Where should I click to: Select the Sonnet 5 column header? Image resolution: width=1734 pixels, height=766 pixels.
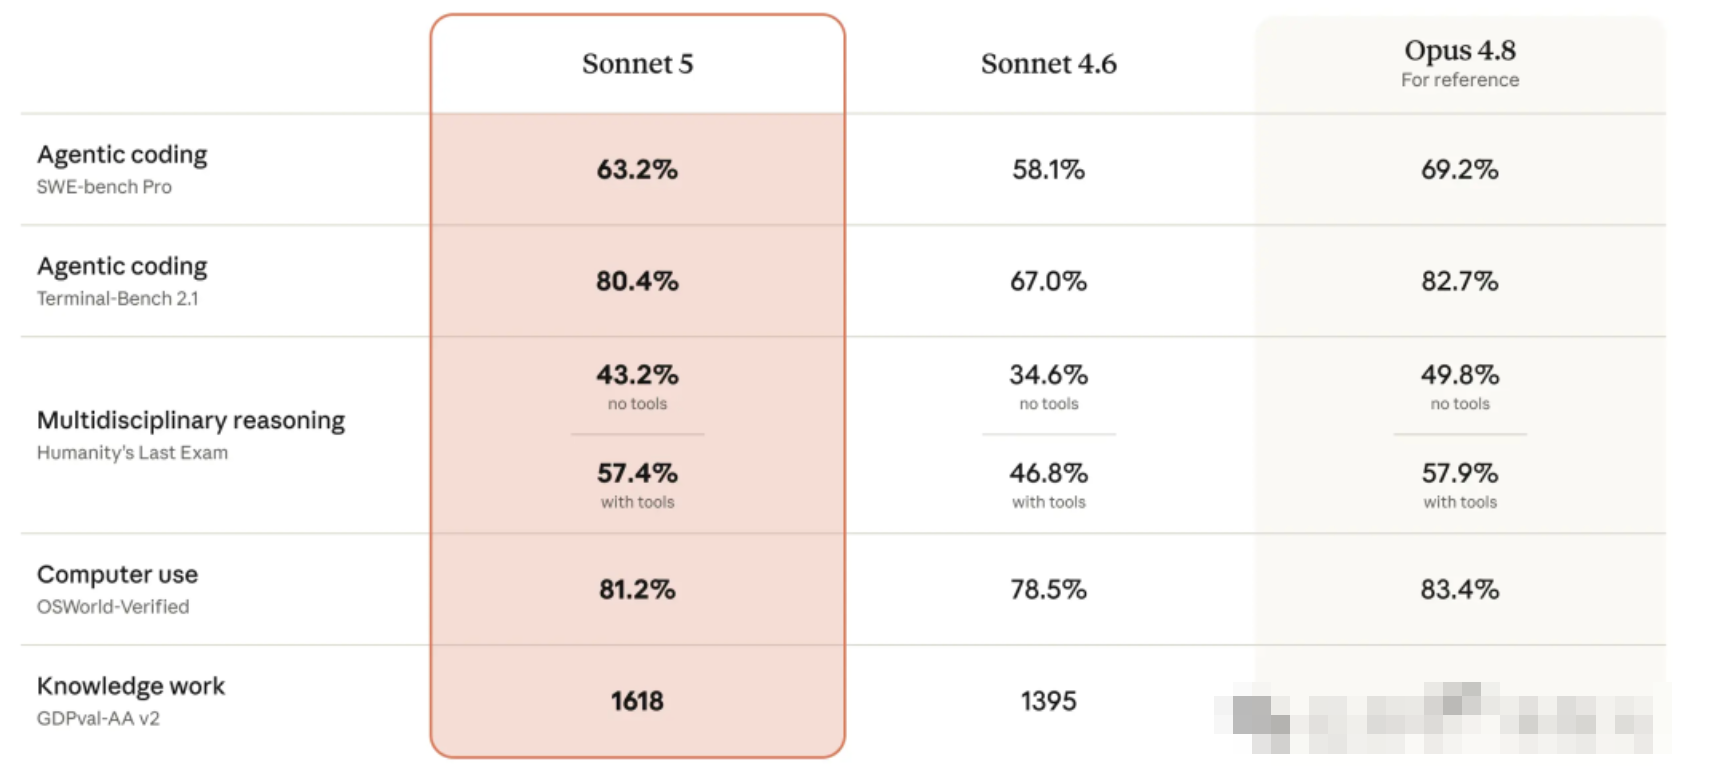(637, 64)
